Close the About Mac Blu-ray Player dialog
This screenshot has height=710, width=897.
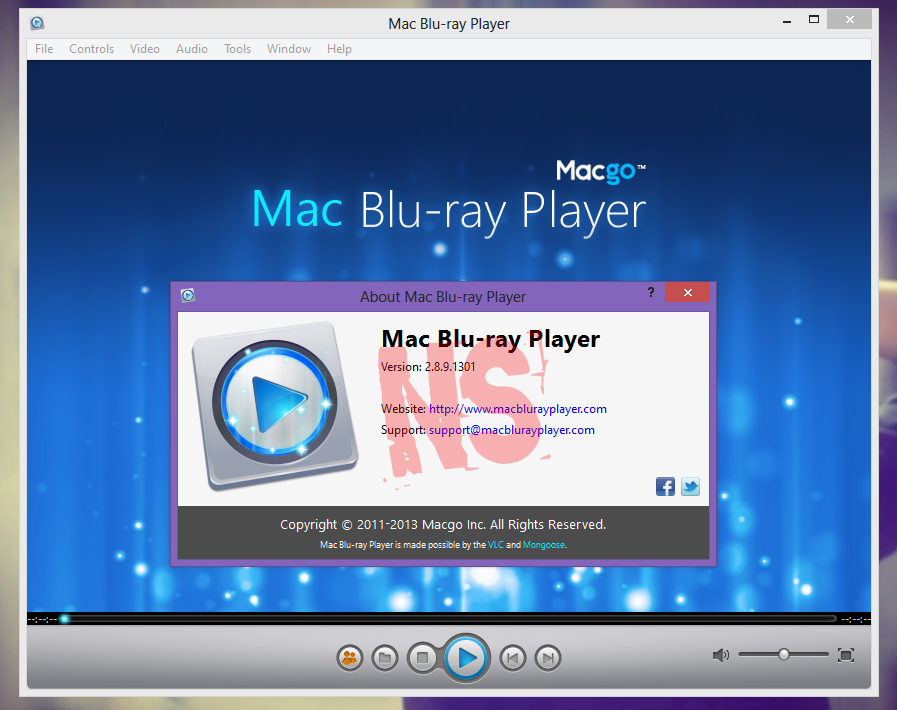coord(688,292)
